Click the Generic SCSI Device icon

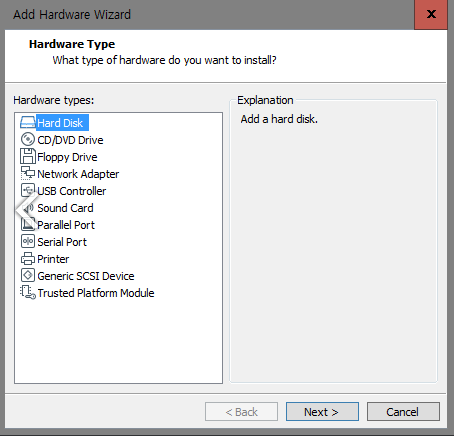28,275
